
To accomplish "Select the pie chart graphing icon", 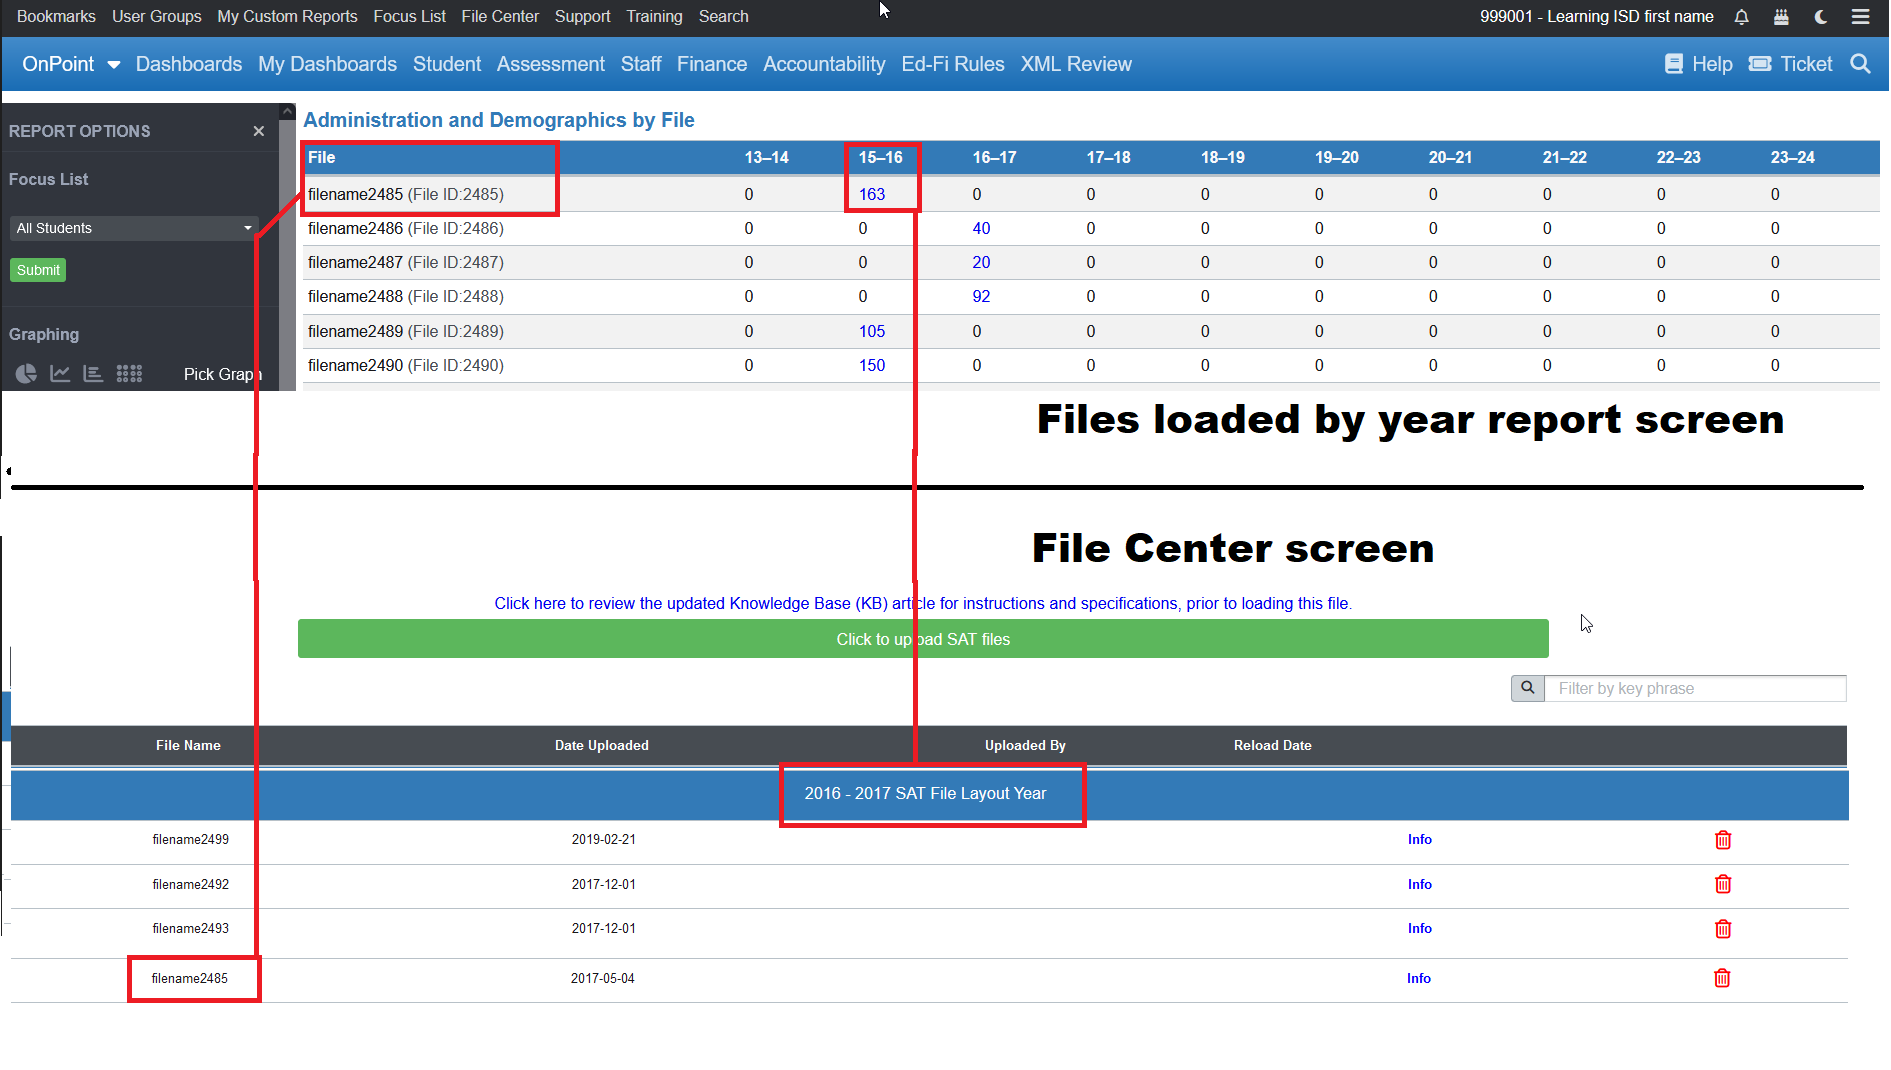I will coord(24,373).
